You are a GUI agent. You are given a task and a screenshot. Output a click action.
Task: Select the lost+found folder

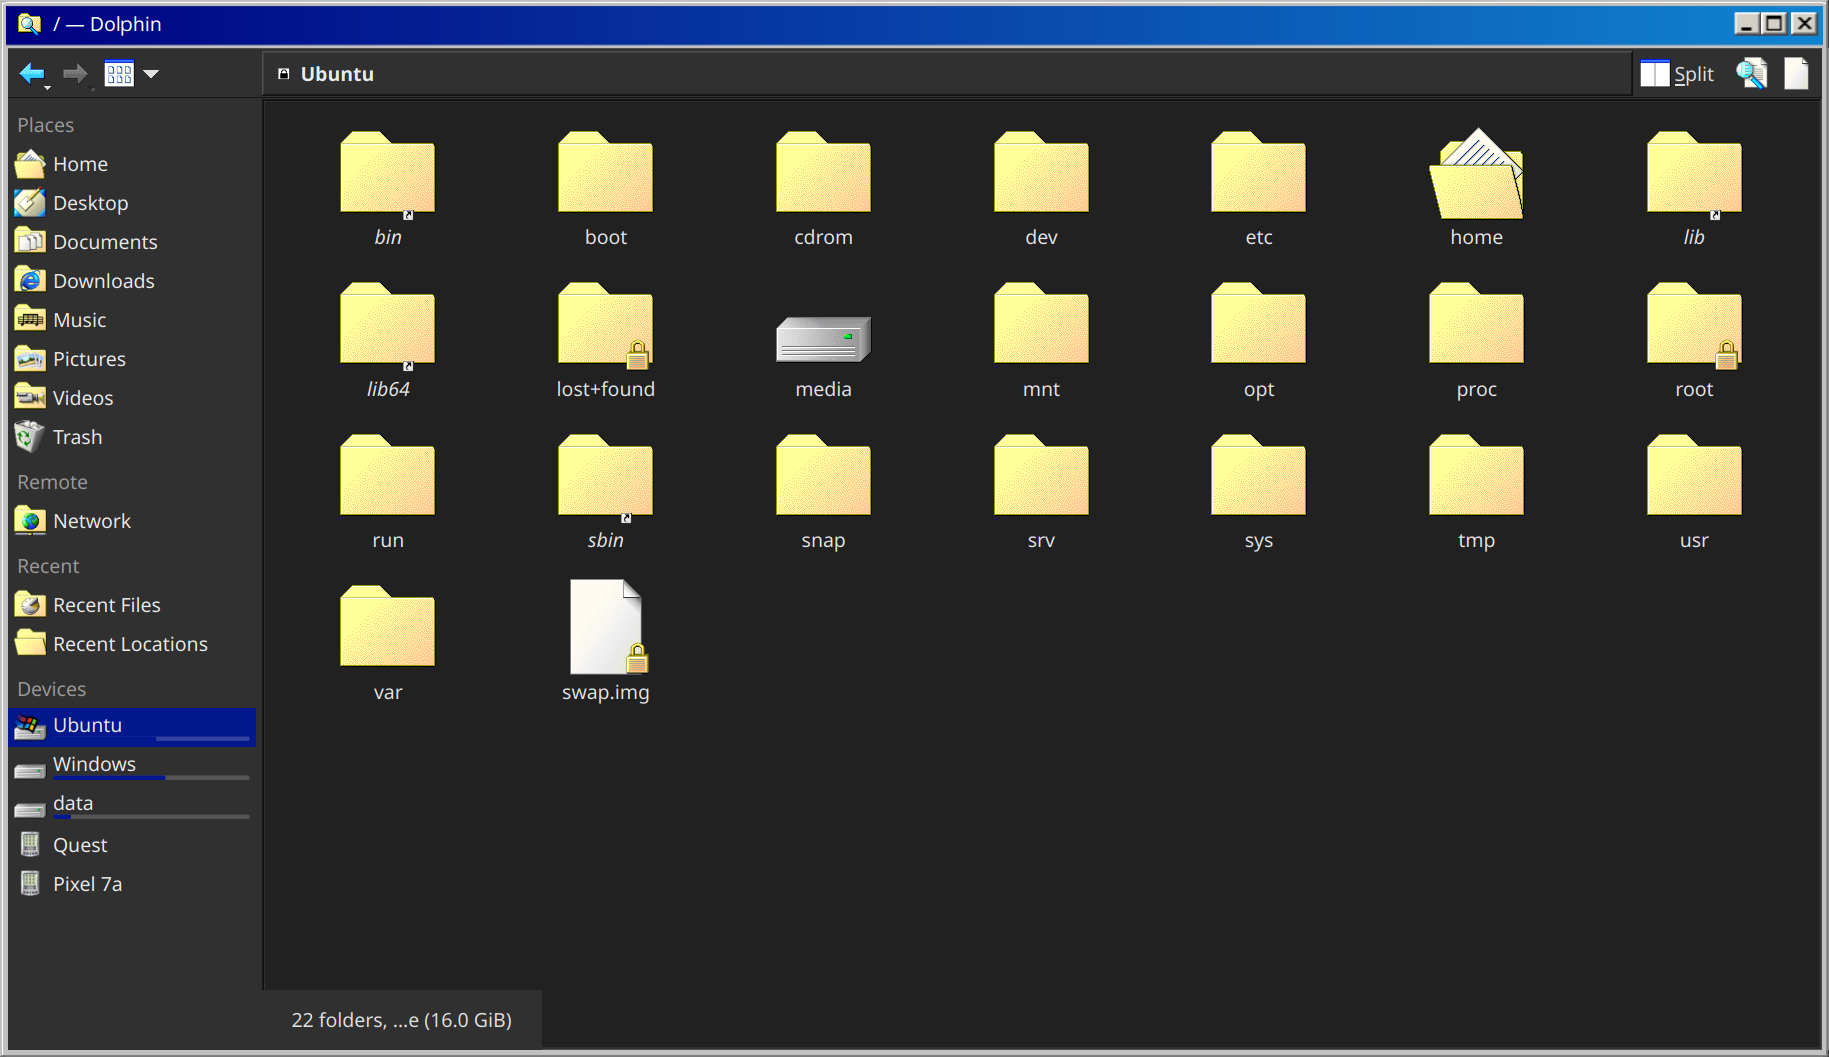point(605,325)
